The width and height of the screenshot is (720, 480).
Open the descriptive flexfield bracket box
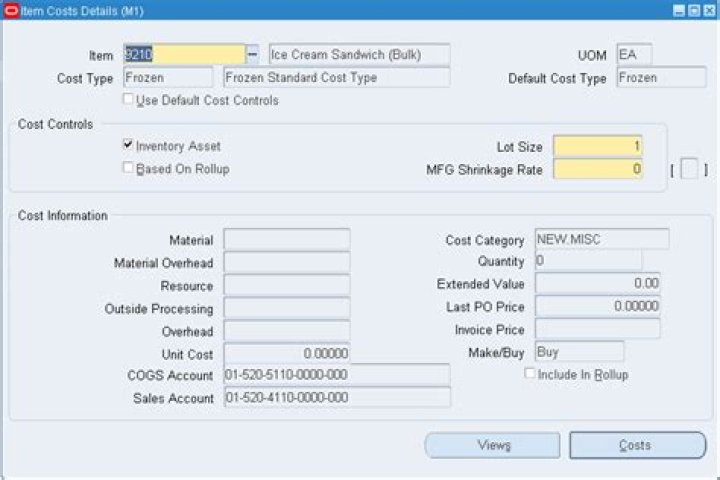coord(689,169)
